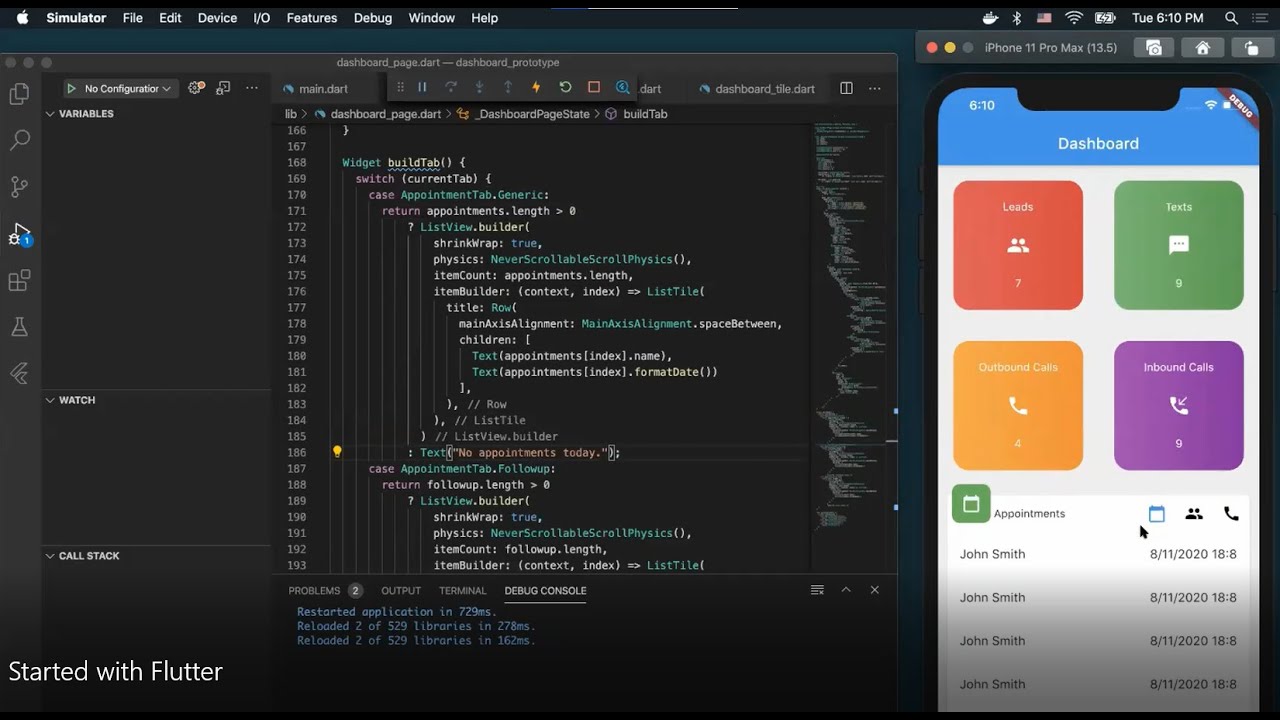This screenshot has width=1280, height=720.
Task: Open the Features menu in the menu bar
Action: coord(311,18)
